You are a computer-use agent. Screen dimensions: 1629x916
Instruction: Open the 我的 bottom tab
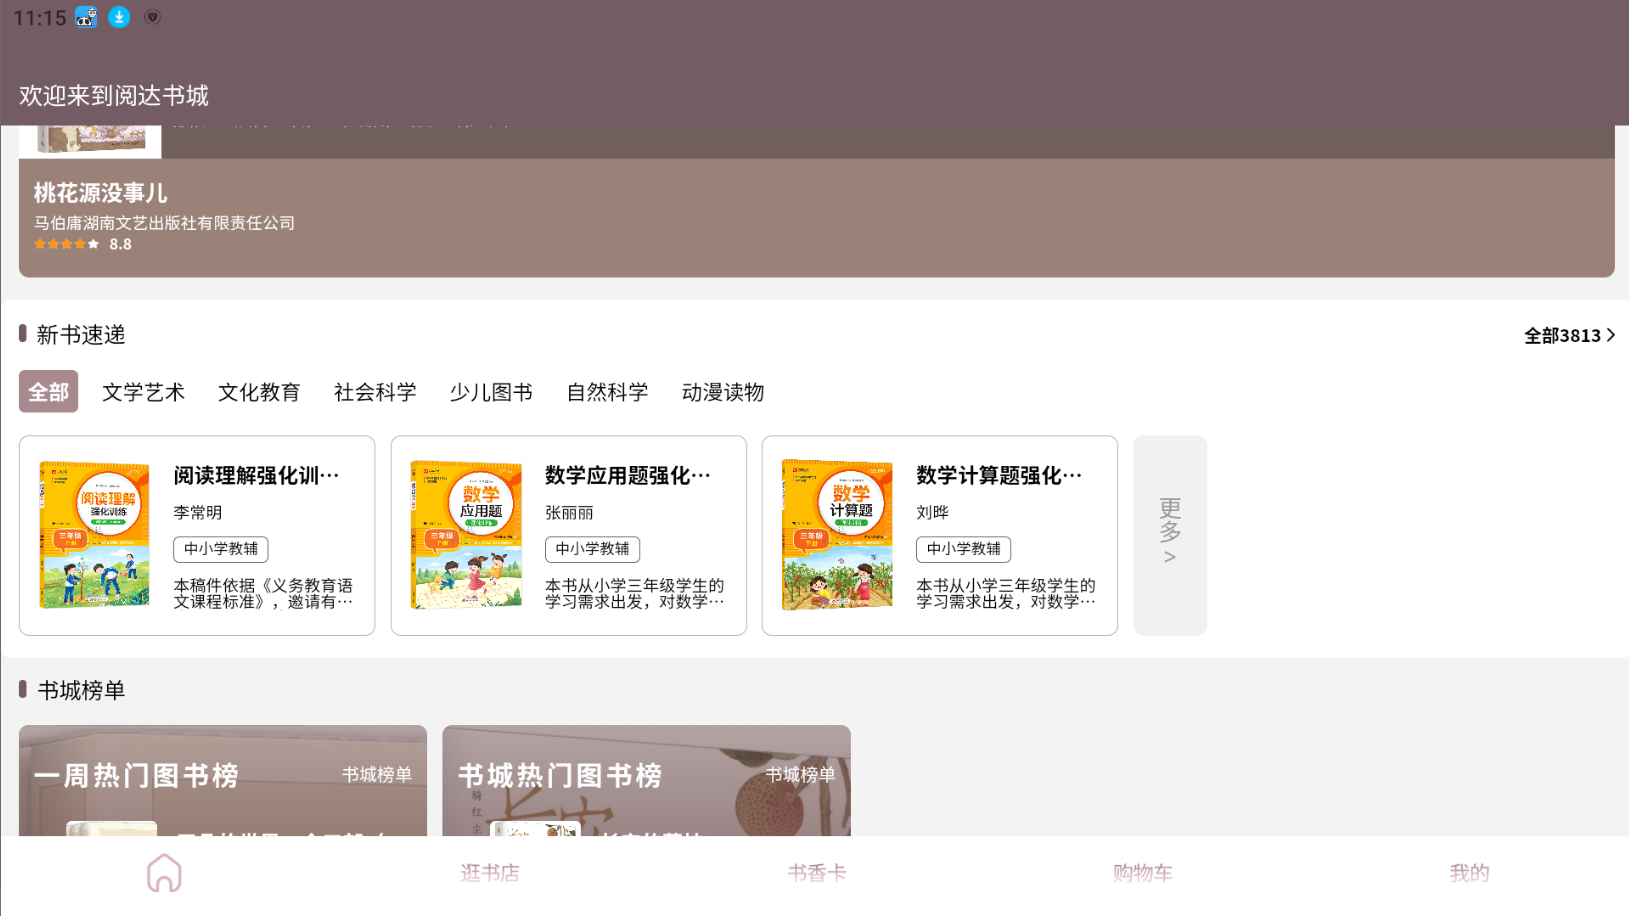tap(1470, 873)
